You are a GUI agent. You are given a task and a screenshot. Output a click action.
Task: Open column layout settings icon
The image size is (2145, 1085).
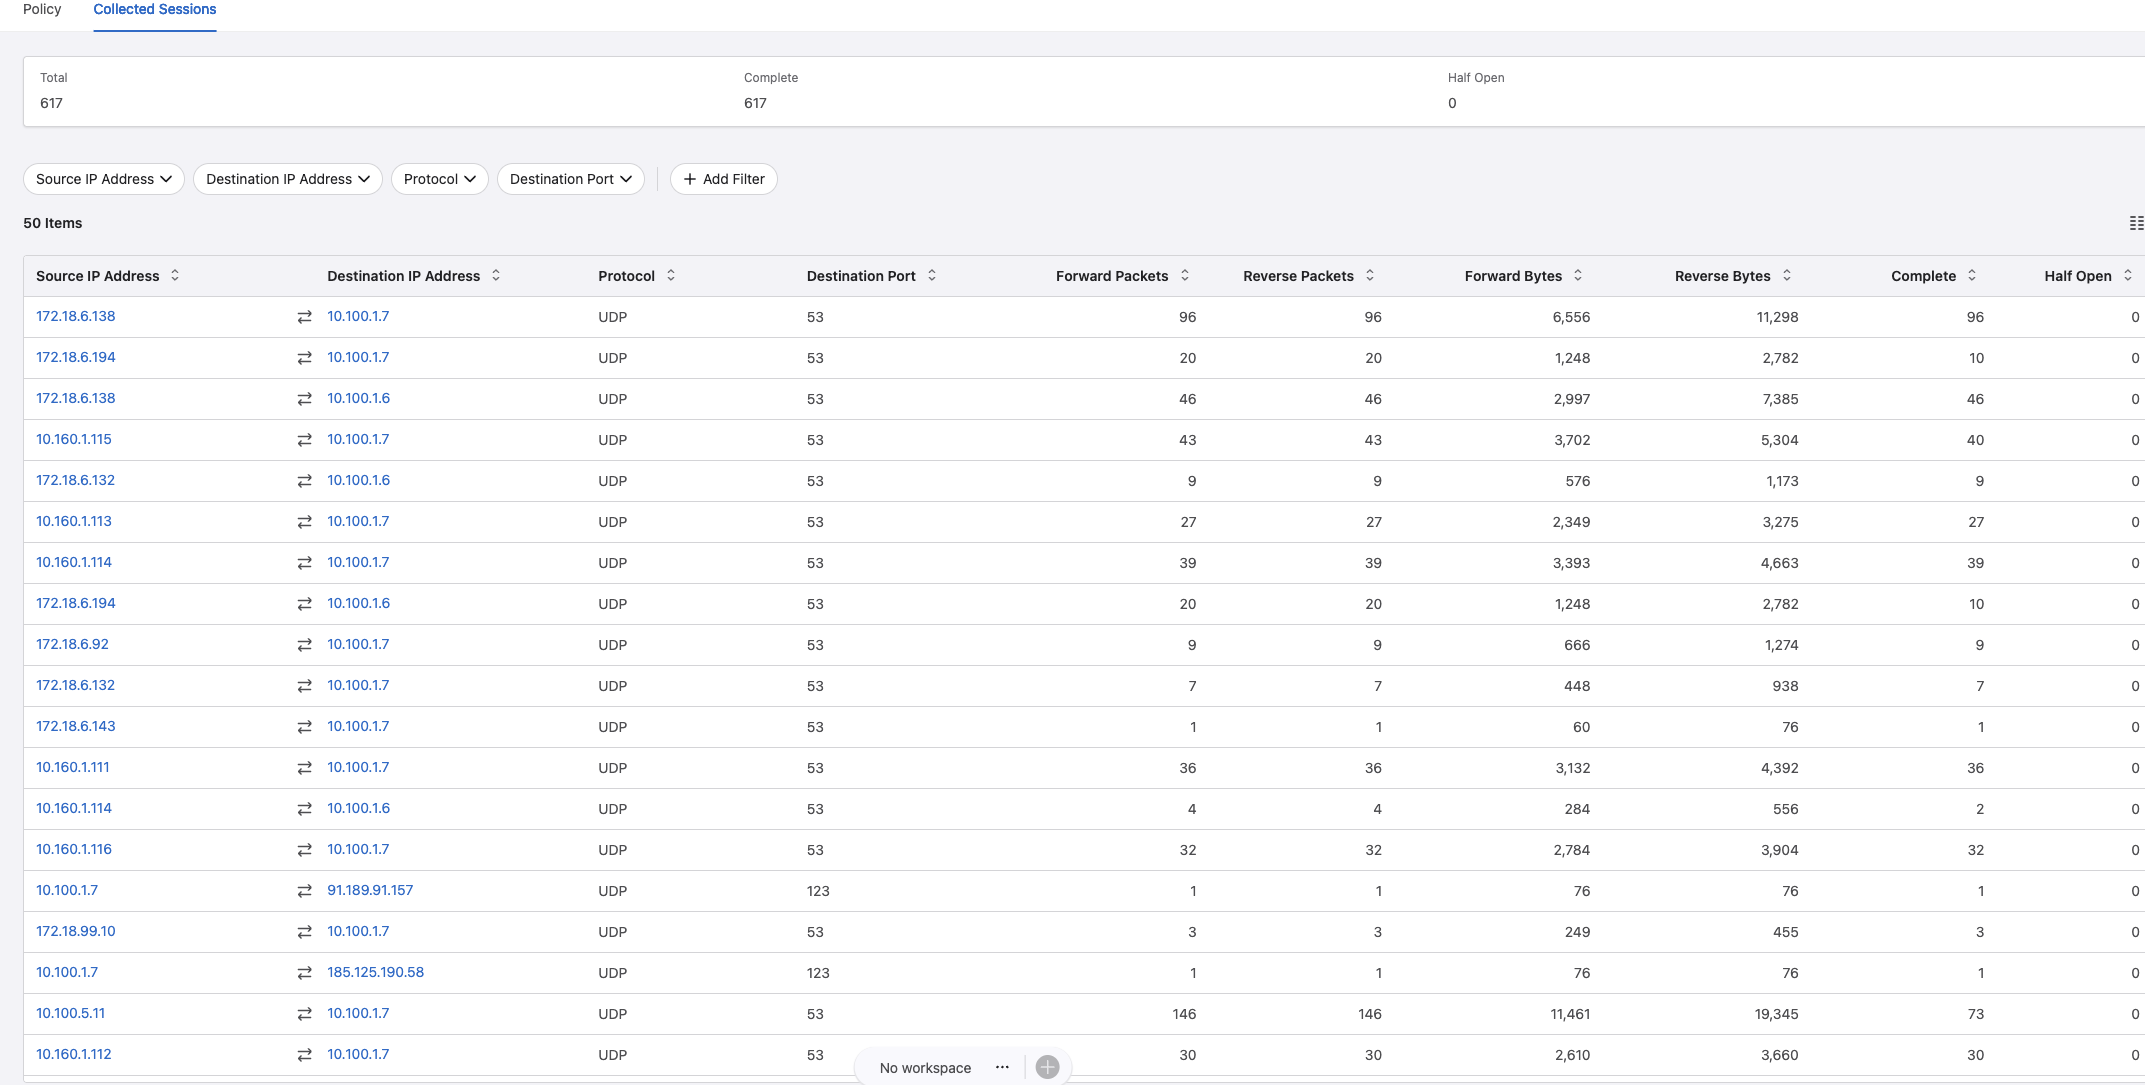(x=2136, y=223)
